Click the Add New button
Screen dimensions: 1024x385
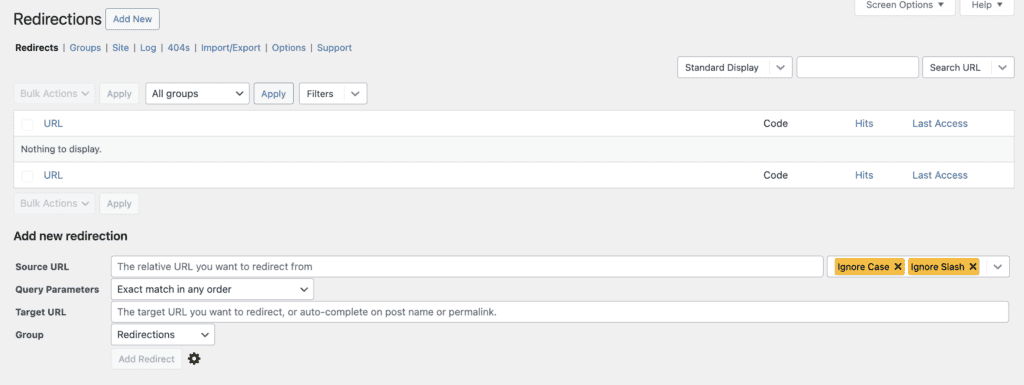(133, 19)
